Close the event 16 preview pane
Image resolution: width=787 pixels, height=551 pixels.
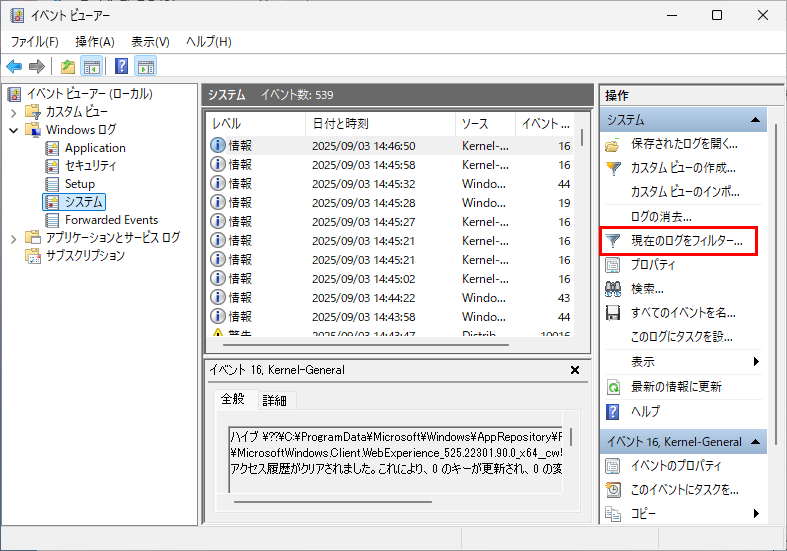575,370
